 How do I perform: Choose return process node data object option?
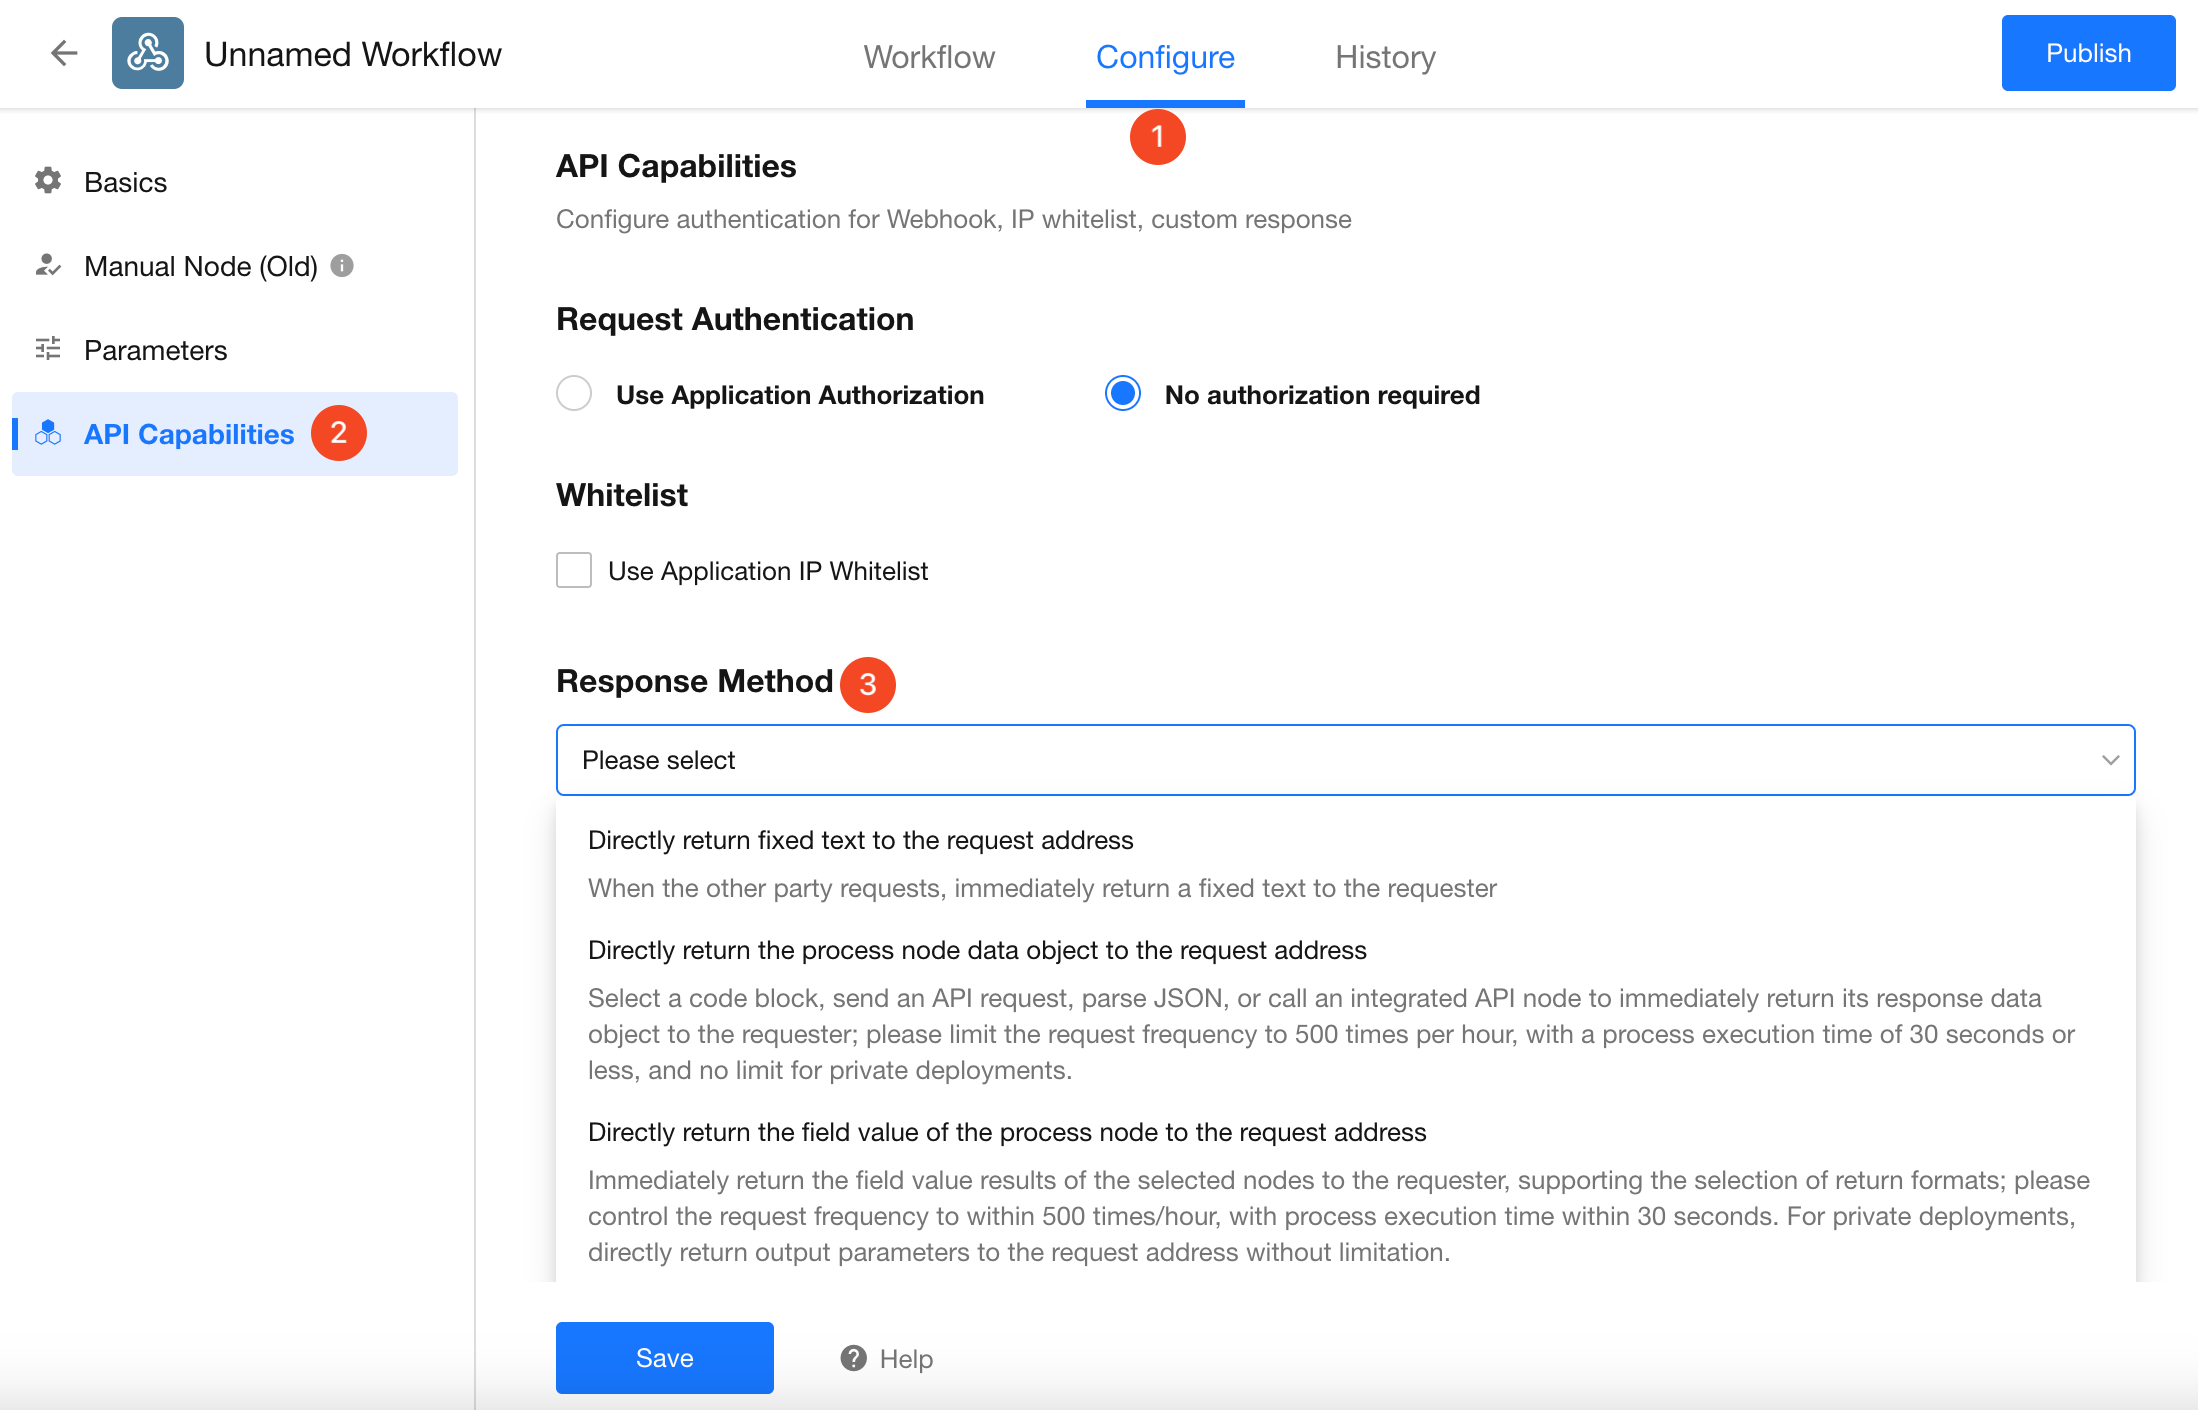point(976,950)
